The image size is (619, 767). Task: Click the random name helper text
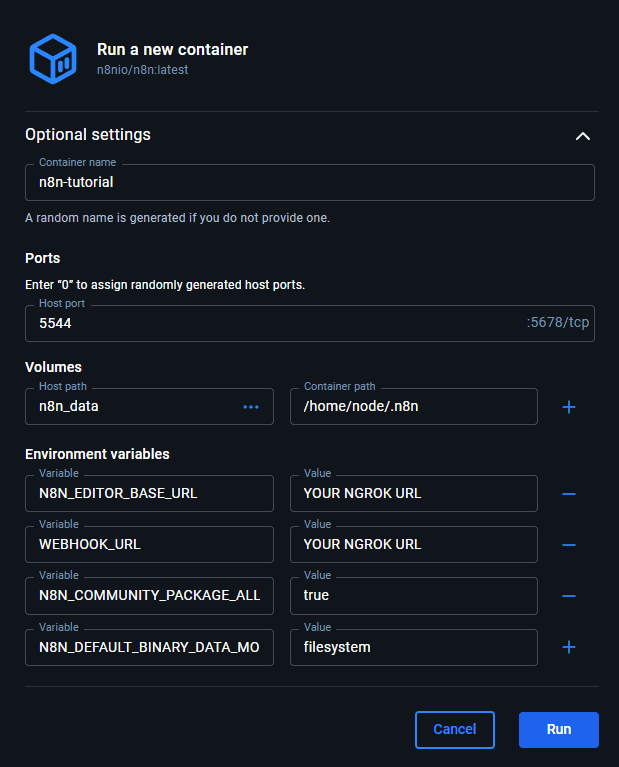click(178, 218)
